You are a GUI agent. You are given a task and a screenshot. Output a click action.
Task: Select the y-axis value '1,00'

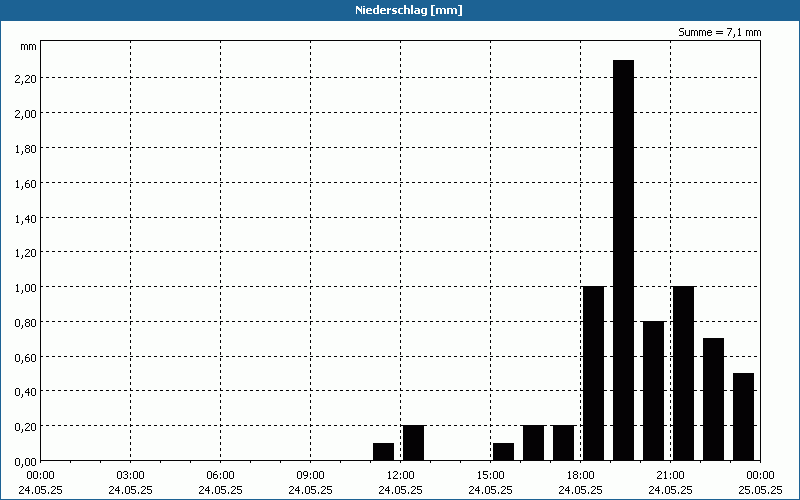pyautogui.click(x=26, y=288)
